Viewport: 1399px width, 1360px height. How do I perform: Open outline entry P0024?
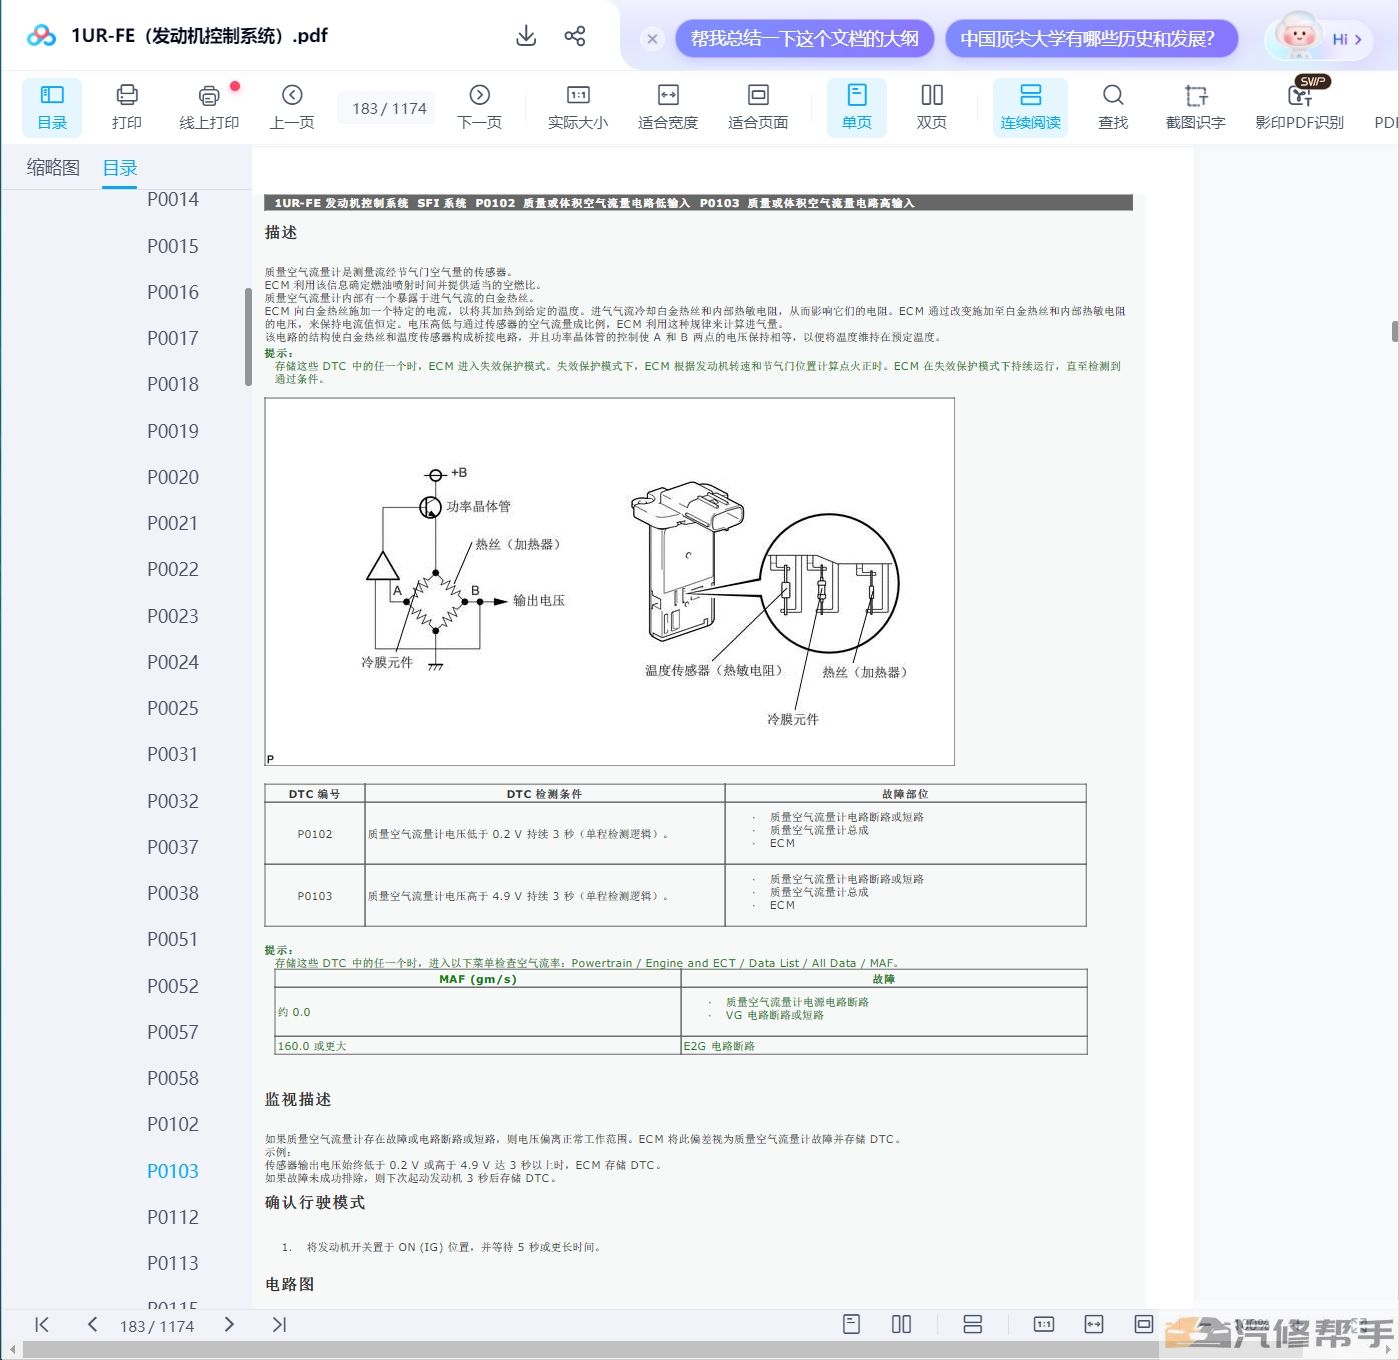[173, 662]
